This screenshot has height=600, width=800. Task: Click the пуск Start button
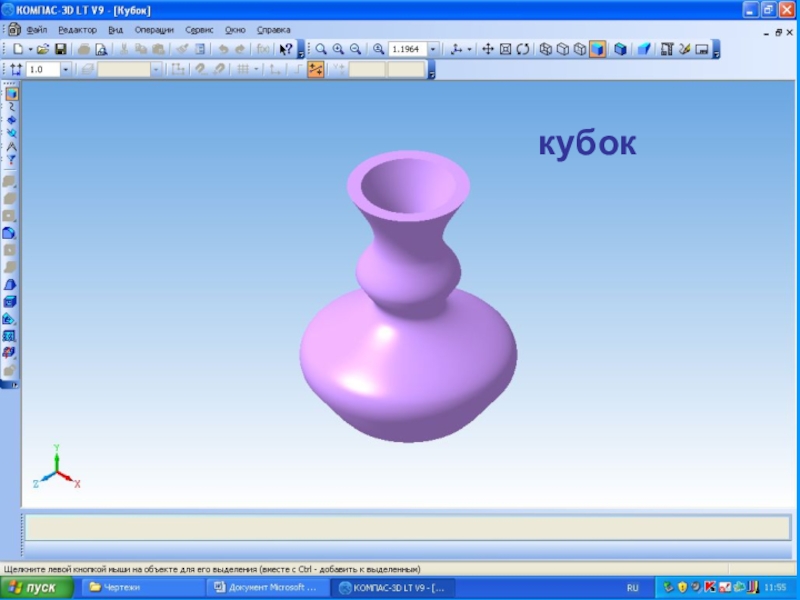[36, 588]
